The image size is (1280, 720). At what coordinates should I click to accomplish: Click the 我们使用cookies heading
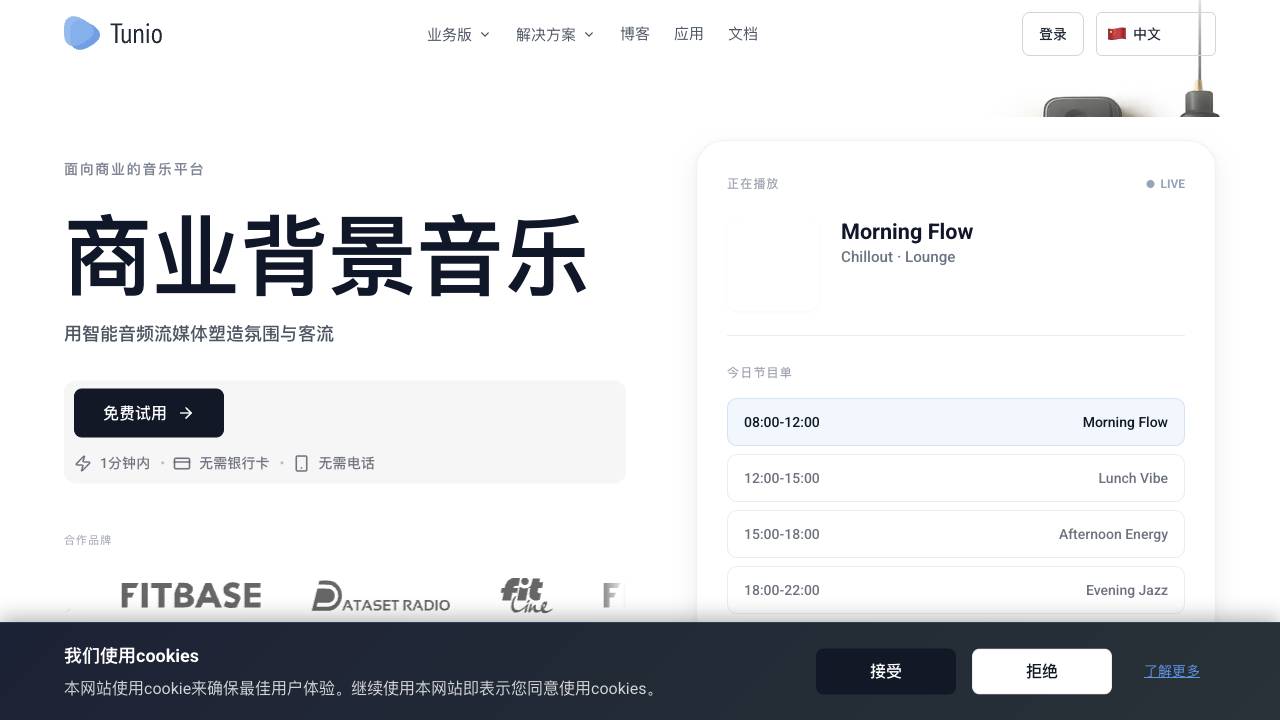click(132, 656)
